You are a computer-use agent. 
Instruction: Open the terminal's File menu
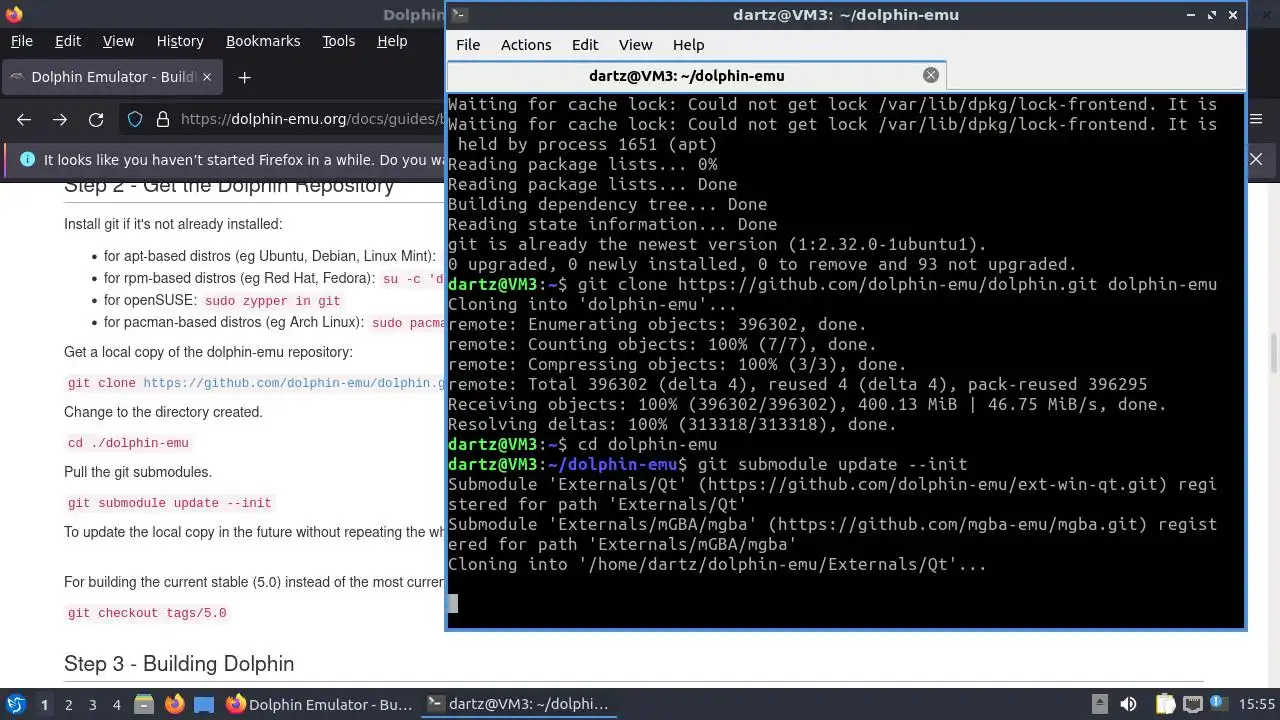click(x=468, y=45)
